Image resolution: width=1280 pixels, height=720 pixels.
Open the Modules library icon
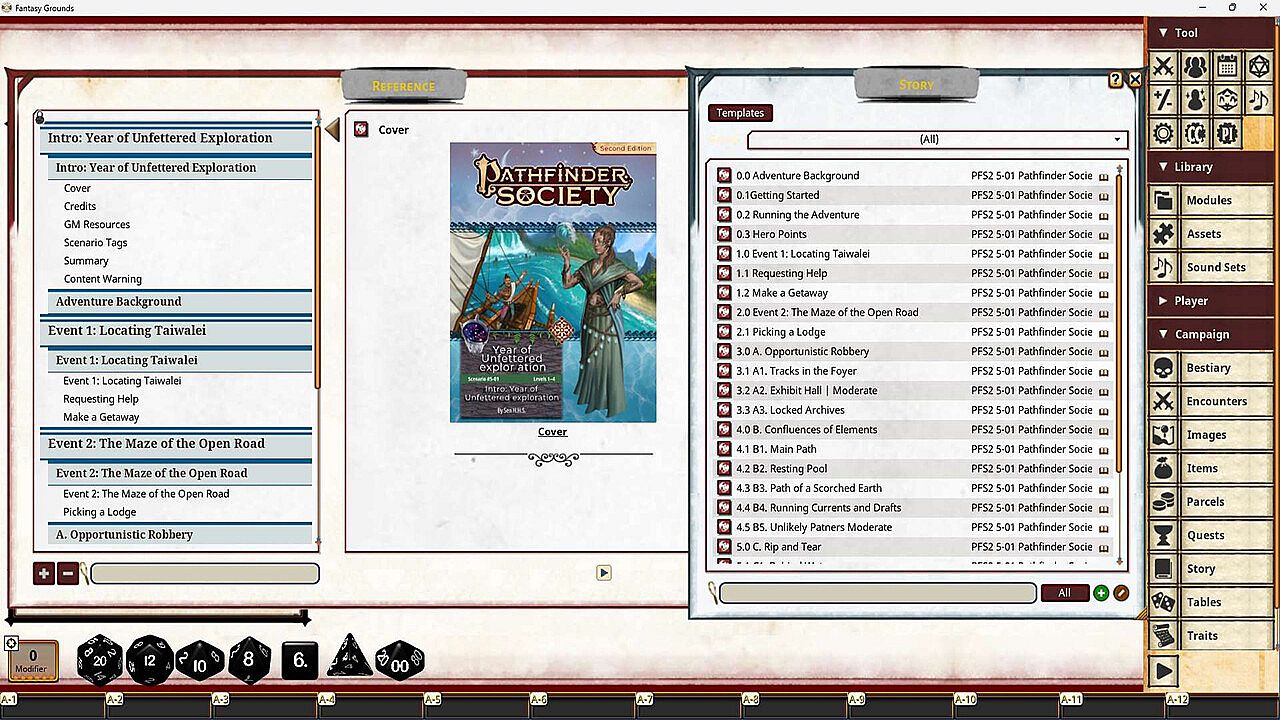[1163, 200]
